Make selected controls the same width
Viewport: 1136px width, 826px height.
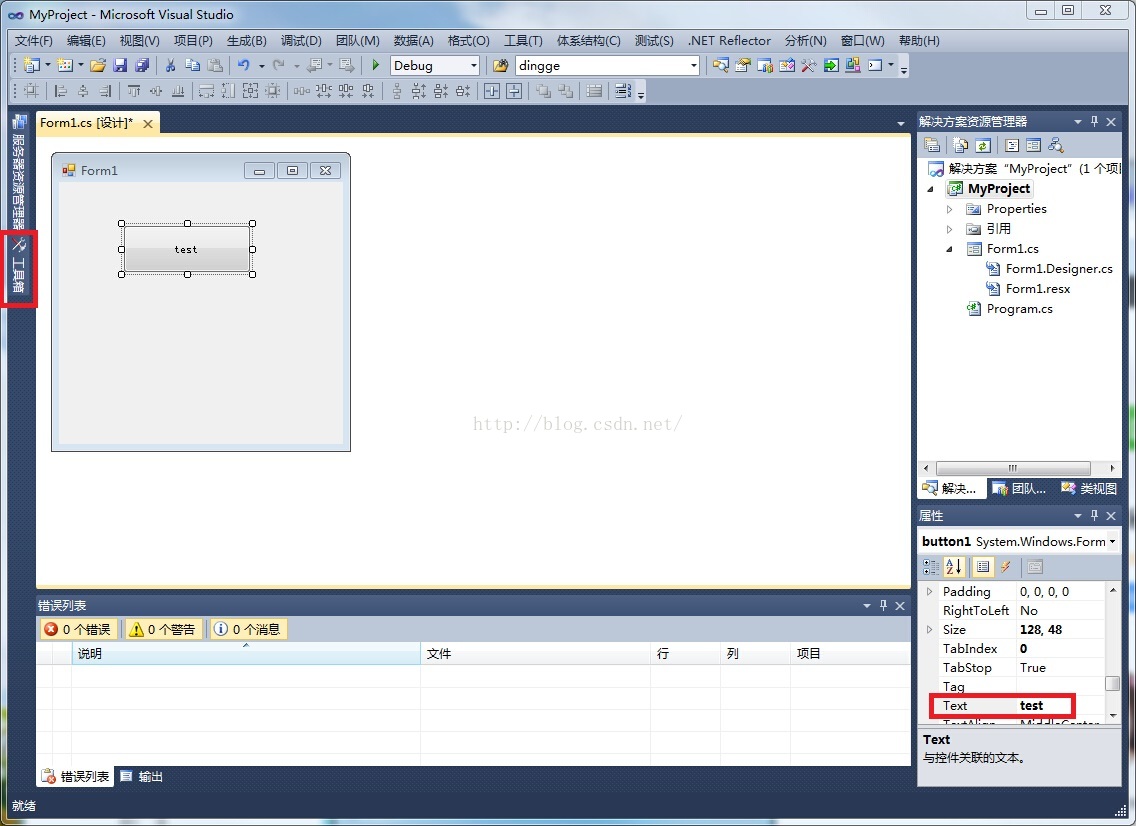tap(206, 91)
